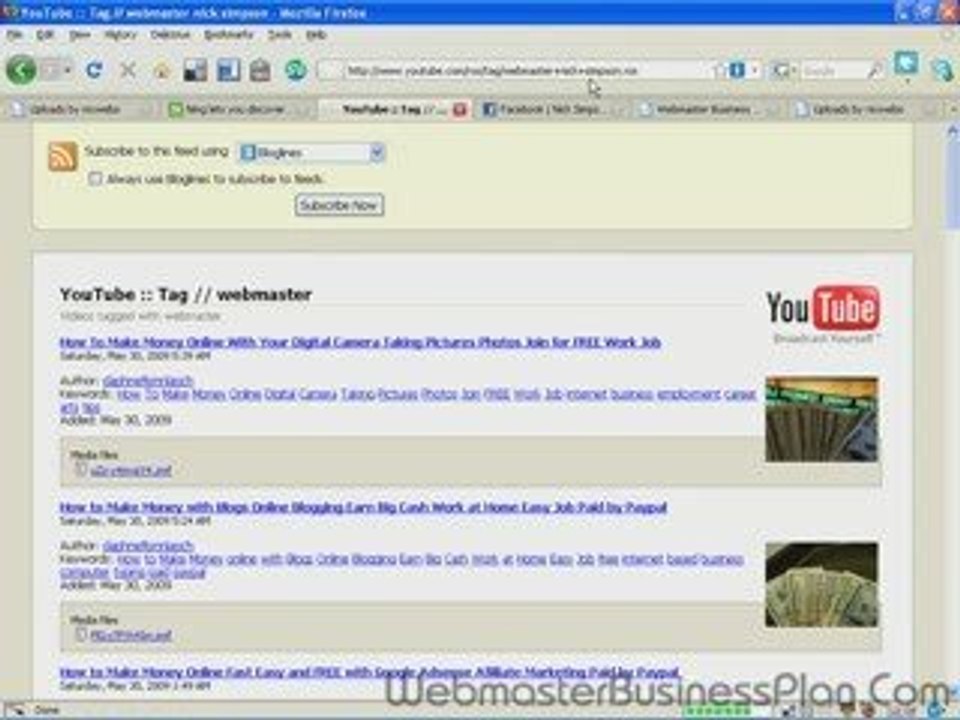Click the search magnifier icon
960x720 pixels.
tap(876, 71)
